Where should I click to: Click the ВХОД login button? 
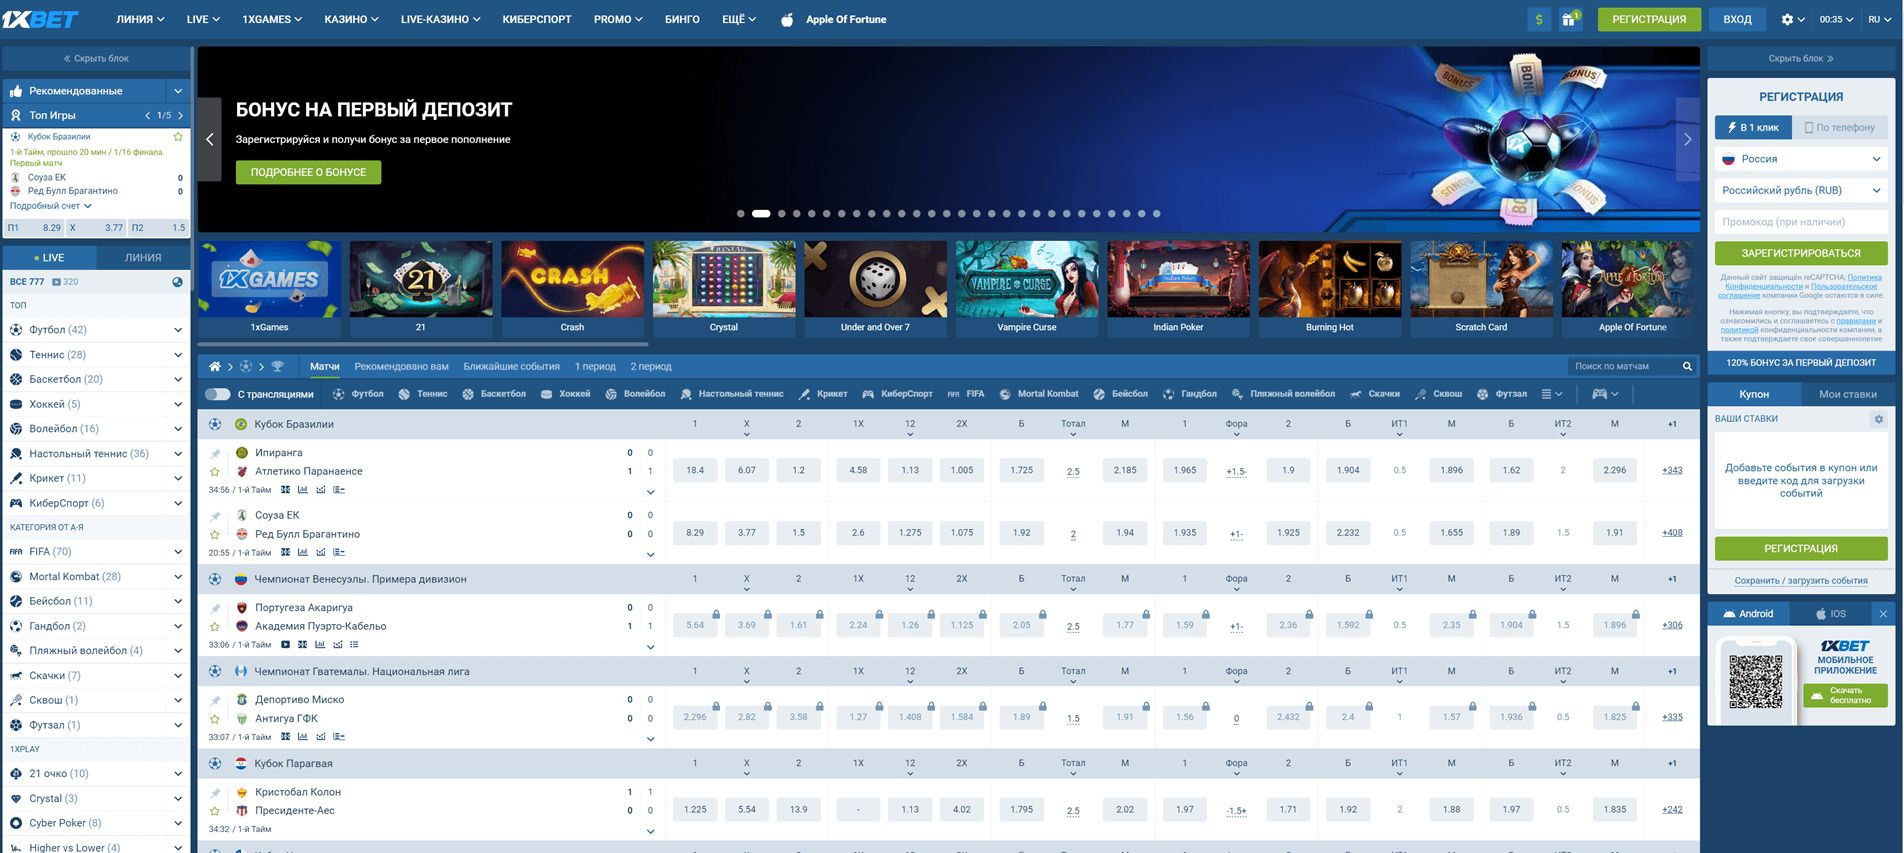1737,19
